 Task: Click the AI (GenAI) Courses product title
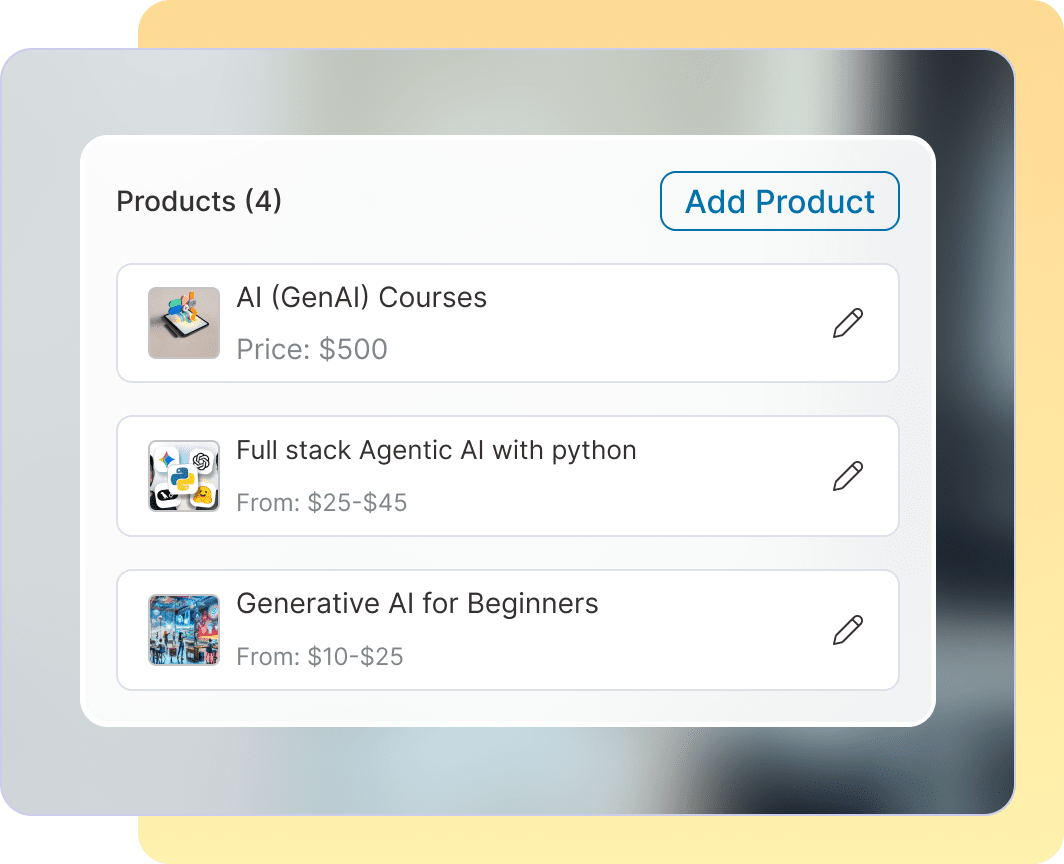point(360,297)
